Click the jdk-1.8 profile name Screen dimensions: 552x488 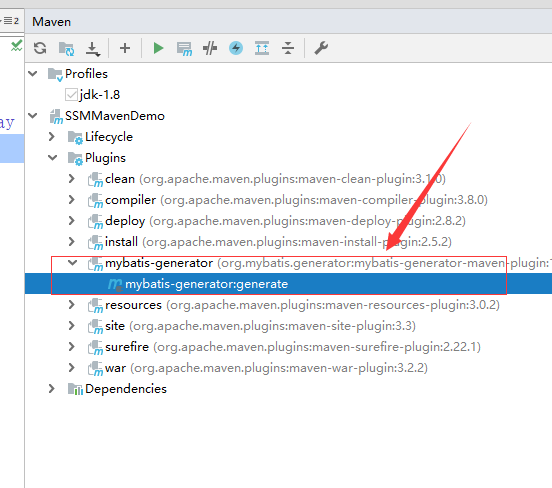[100, 95]
